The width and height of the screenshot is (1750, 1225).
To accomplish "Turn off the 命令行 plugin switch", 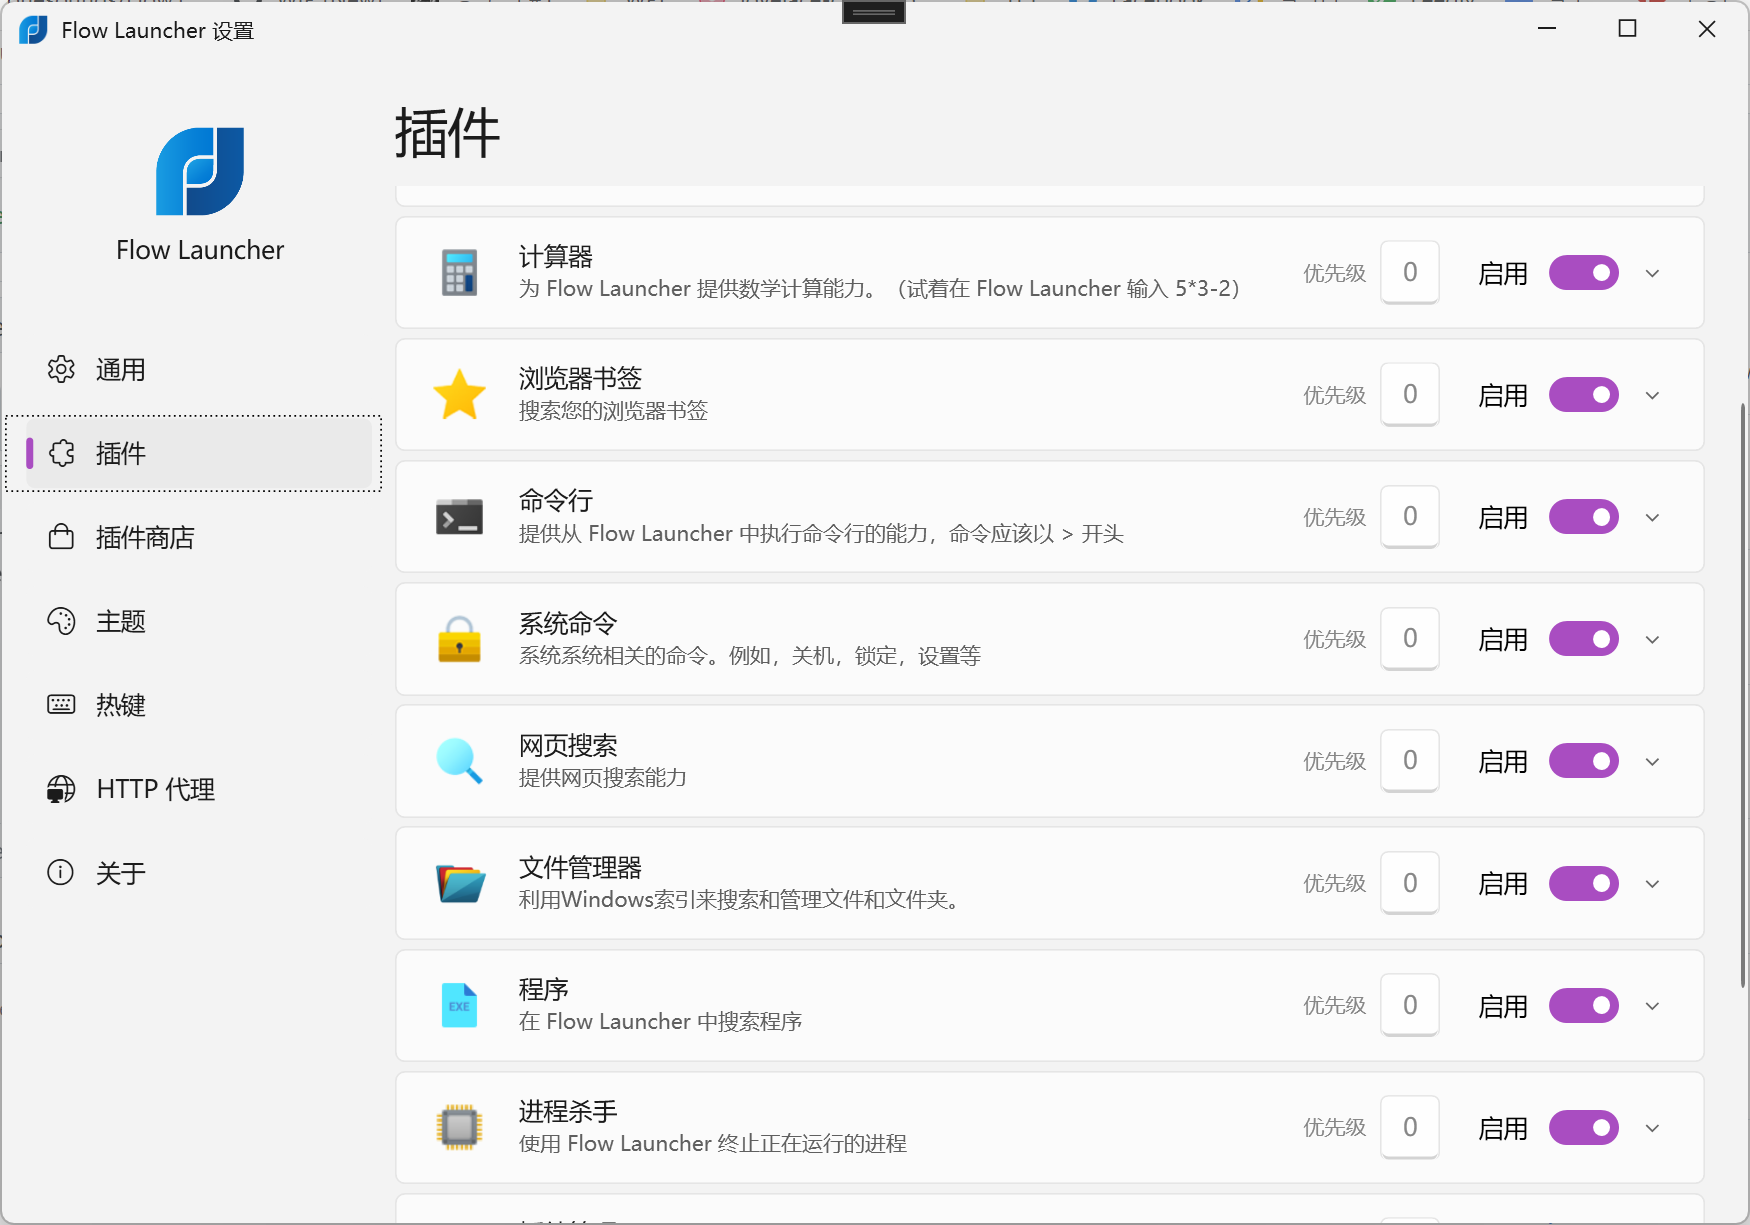I will pos(1584,517).
